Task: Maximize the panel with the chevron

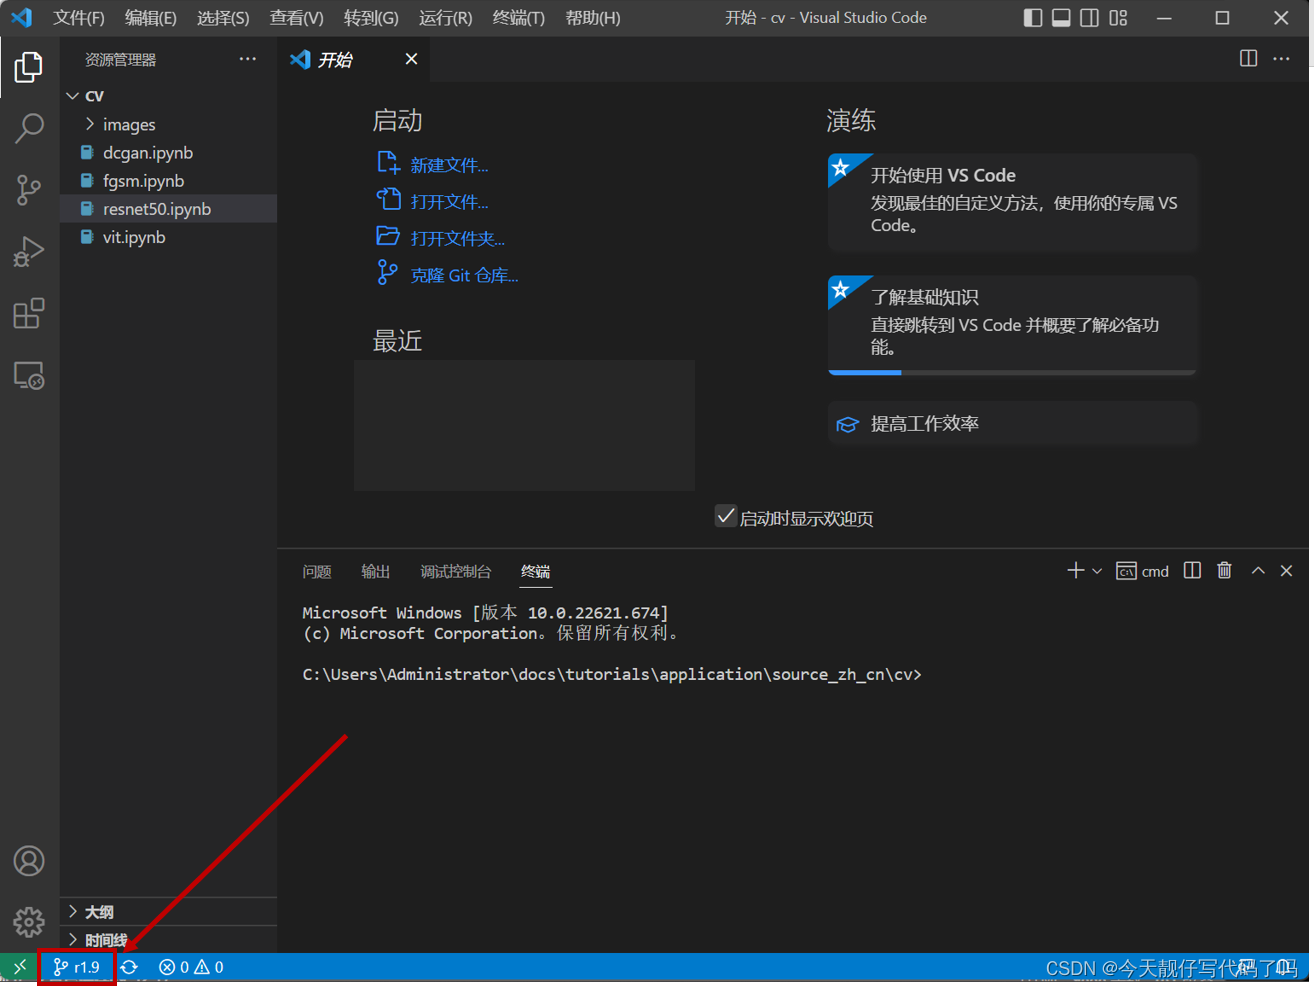Action: (1258, 570)
